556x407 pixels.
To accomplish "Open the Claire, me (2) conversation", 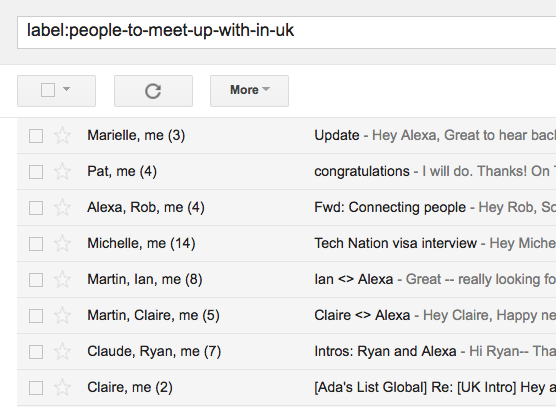I will 287,388.
